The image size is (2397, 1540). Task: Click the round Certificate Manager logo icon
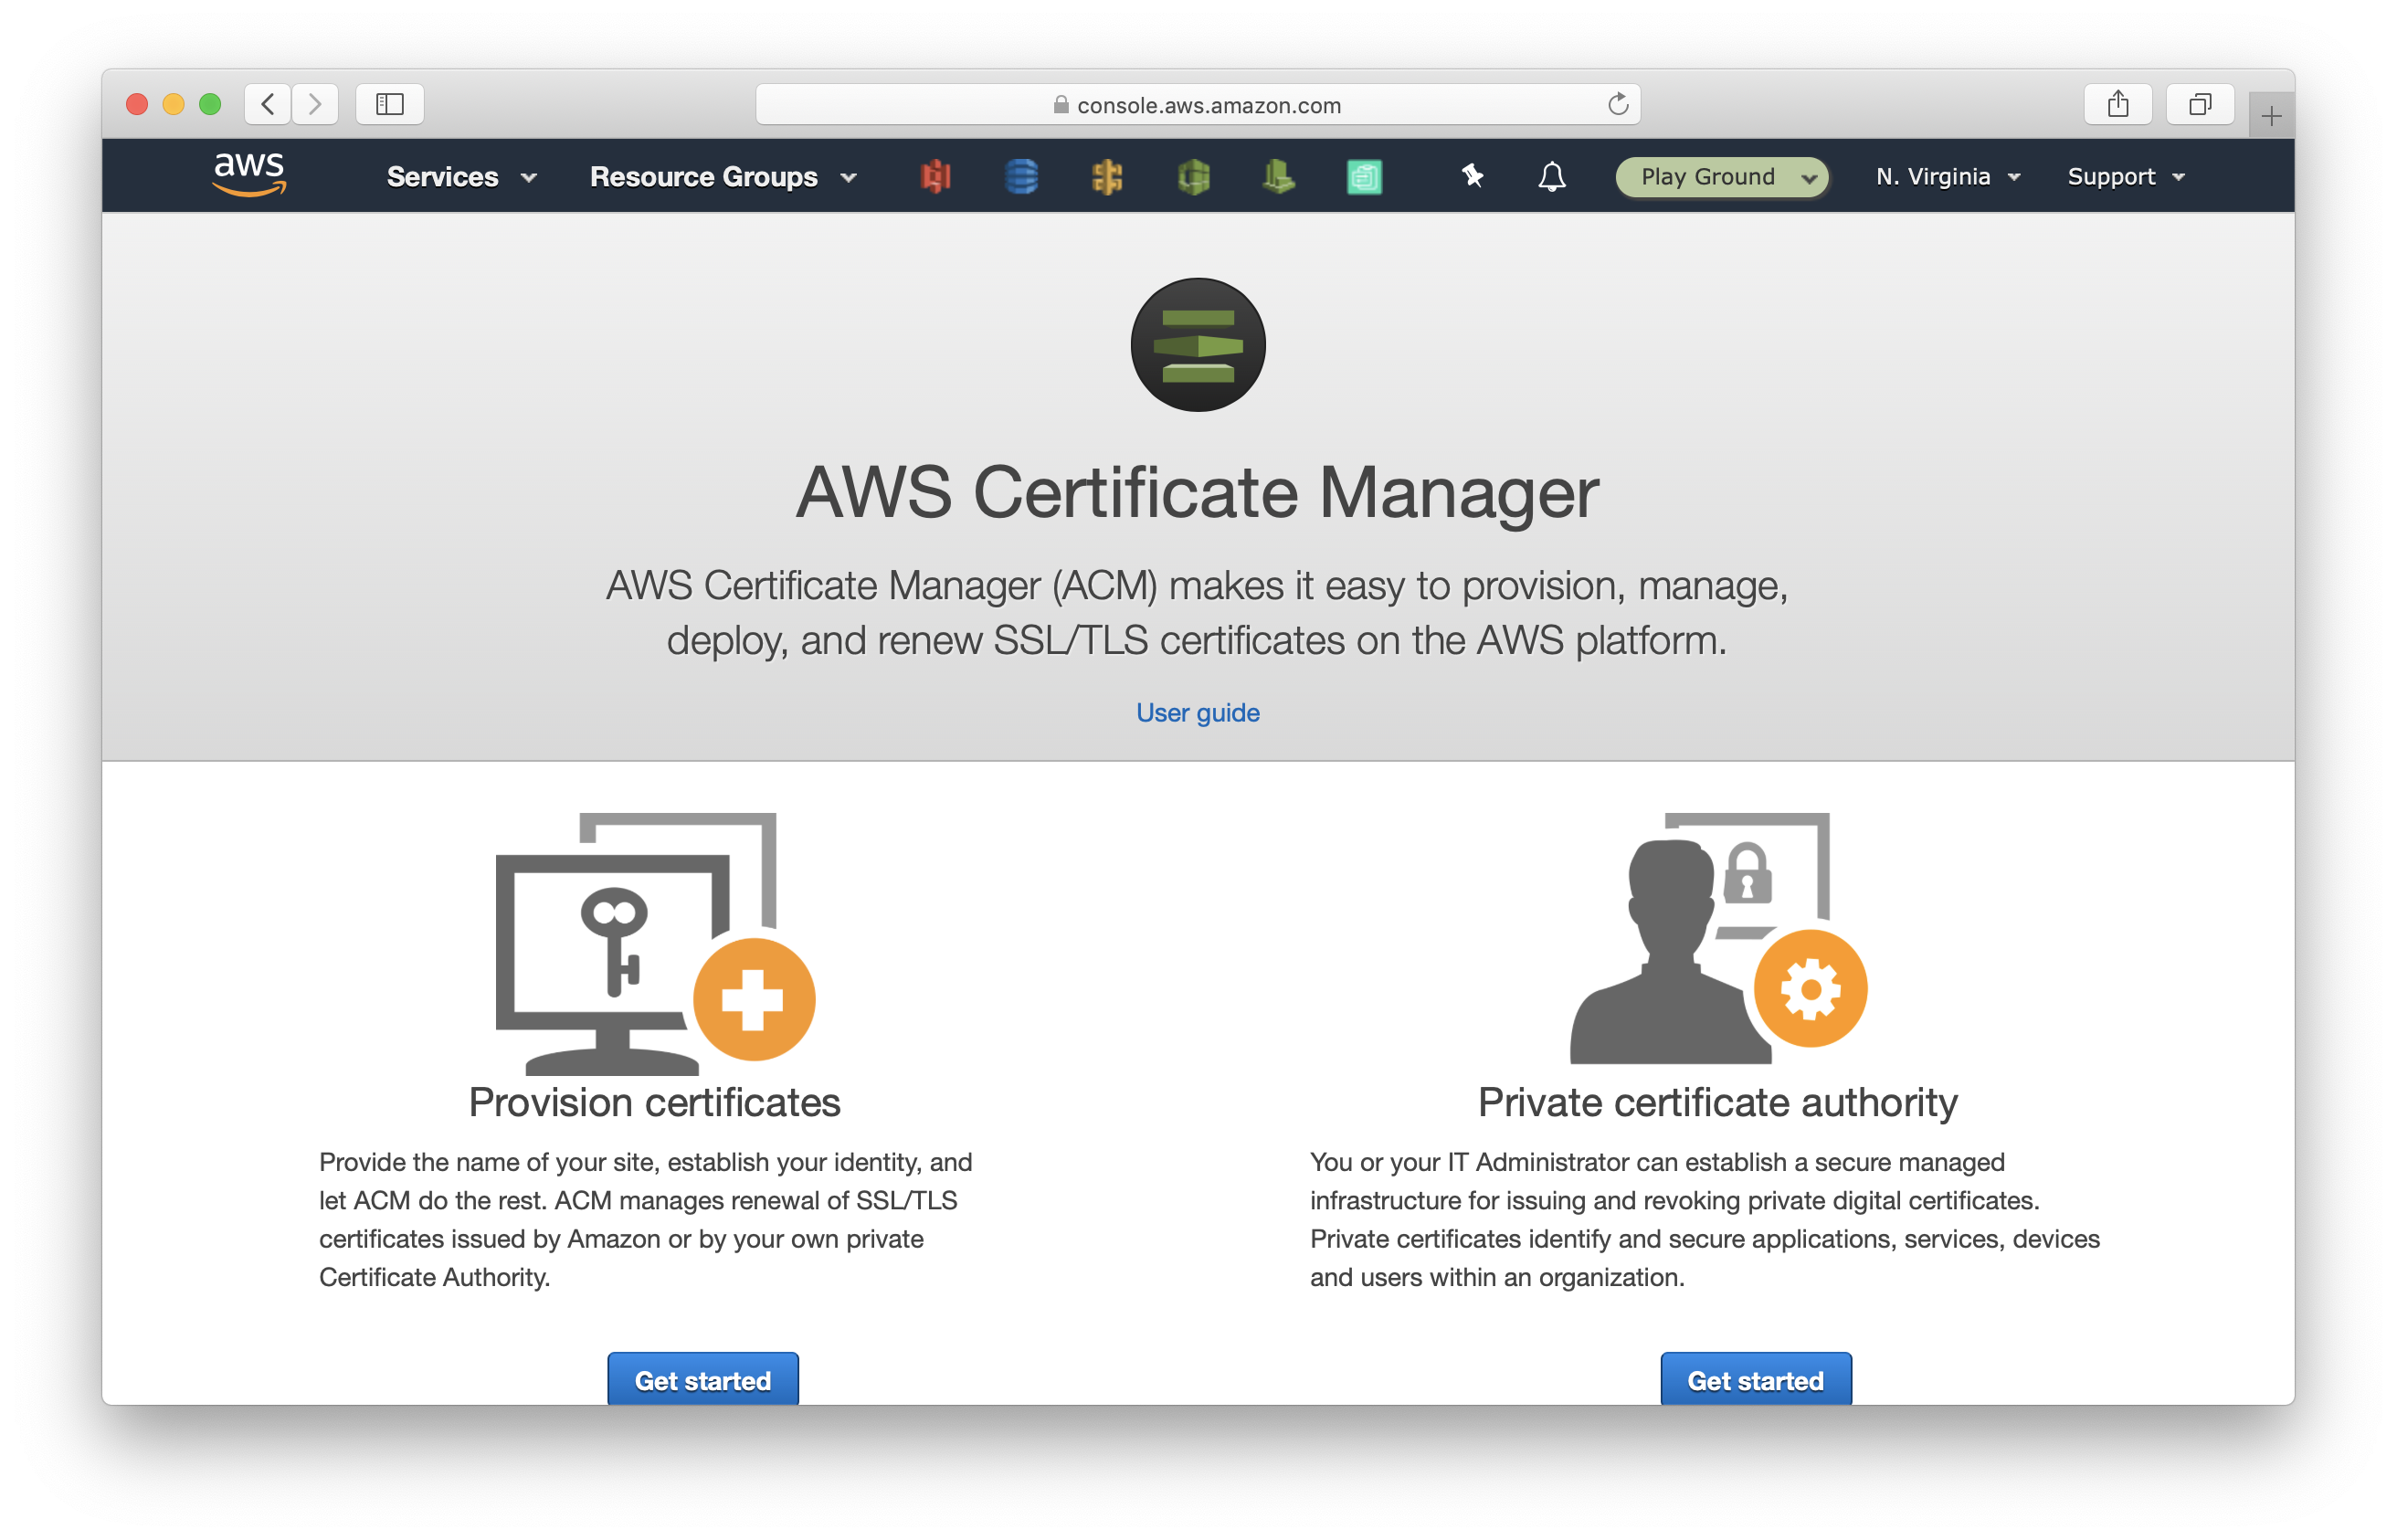(1197, 345)
